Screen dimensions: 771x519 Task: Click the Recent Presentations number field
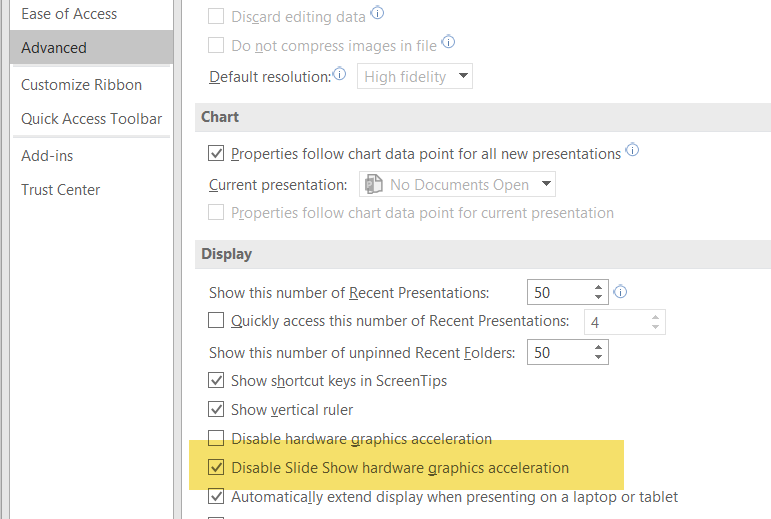click(557, 292)
